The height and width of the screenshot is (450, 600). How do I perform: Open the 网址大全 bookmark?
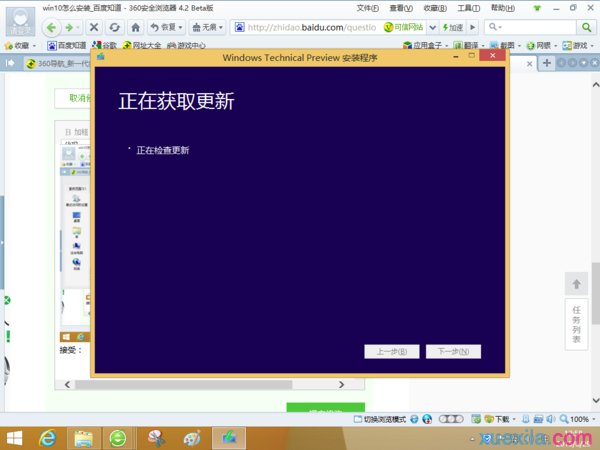(142, 46)
